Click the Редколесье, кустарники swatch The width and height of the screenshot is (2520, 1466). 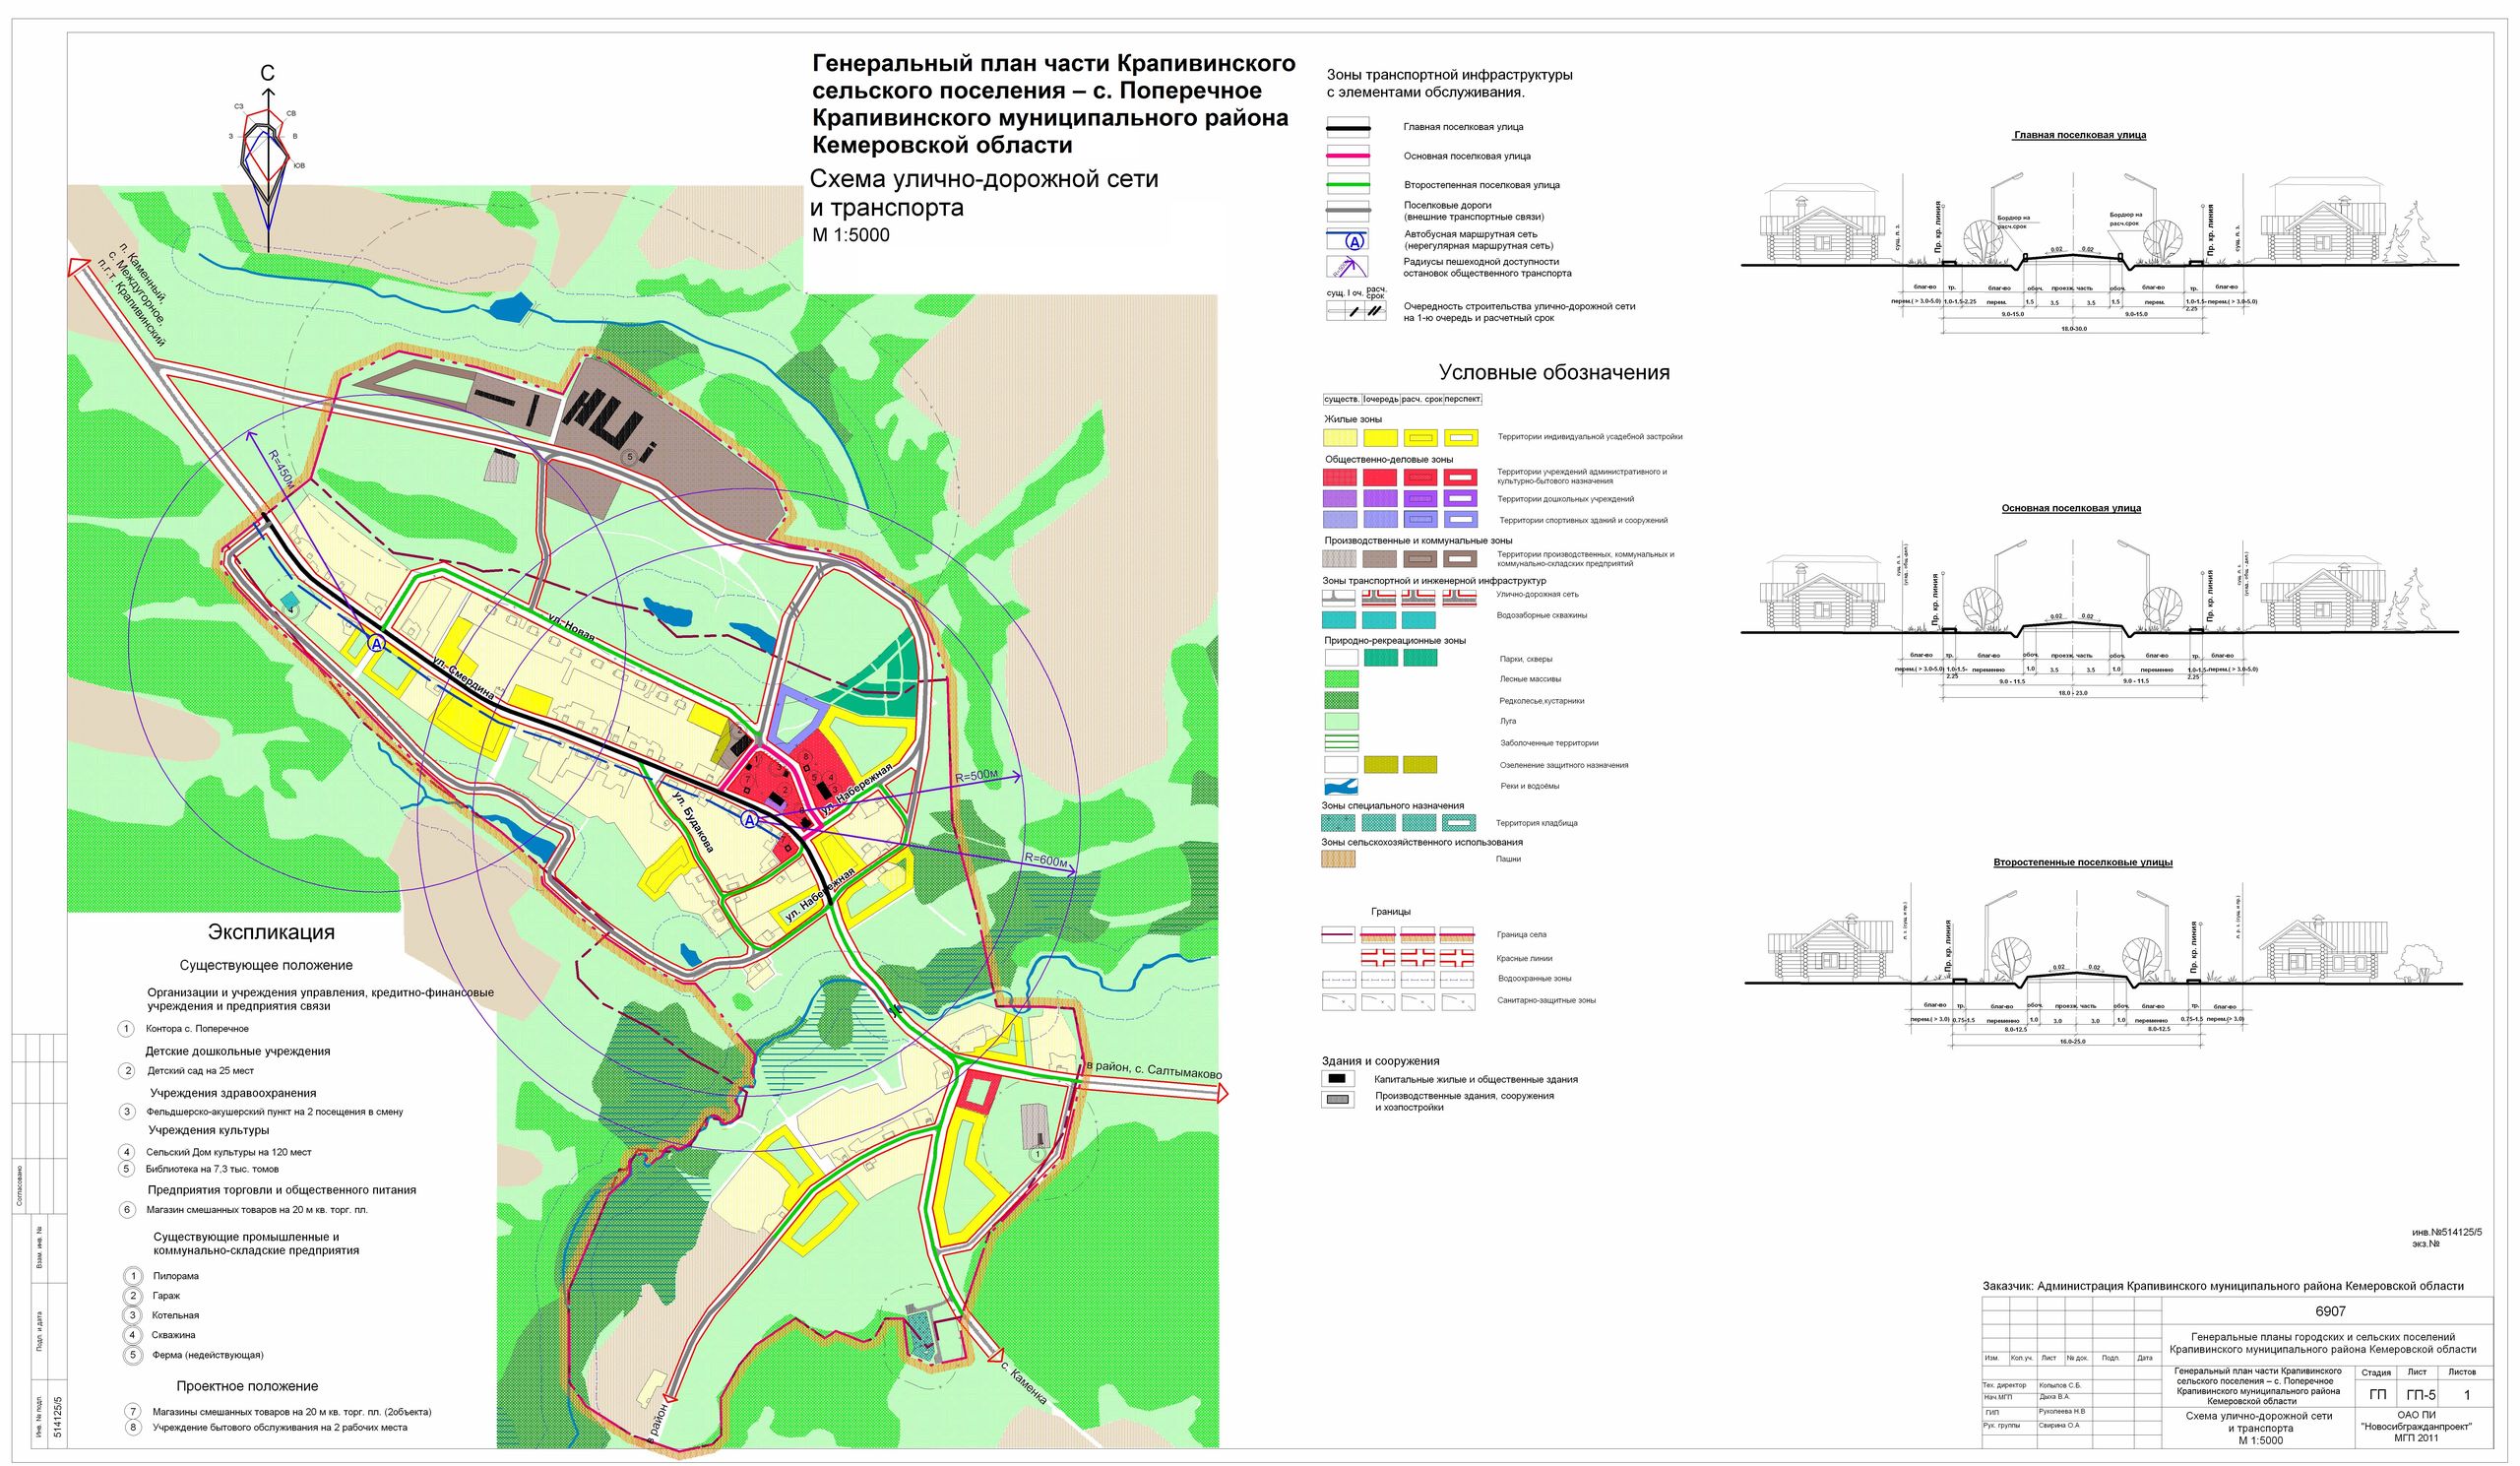pos(1340,700)
